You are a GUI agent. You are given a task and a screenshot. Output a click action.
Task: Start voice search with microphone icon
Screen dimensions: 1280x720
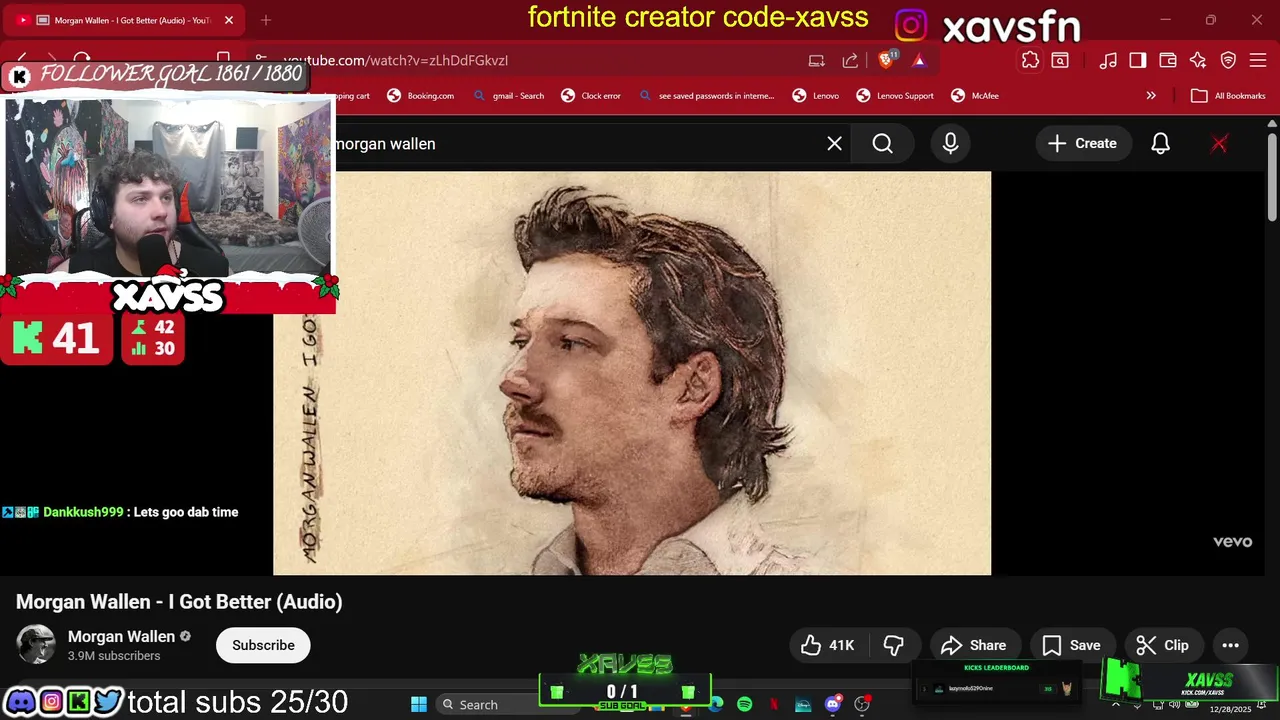[x=950, y=143]
